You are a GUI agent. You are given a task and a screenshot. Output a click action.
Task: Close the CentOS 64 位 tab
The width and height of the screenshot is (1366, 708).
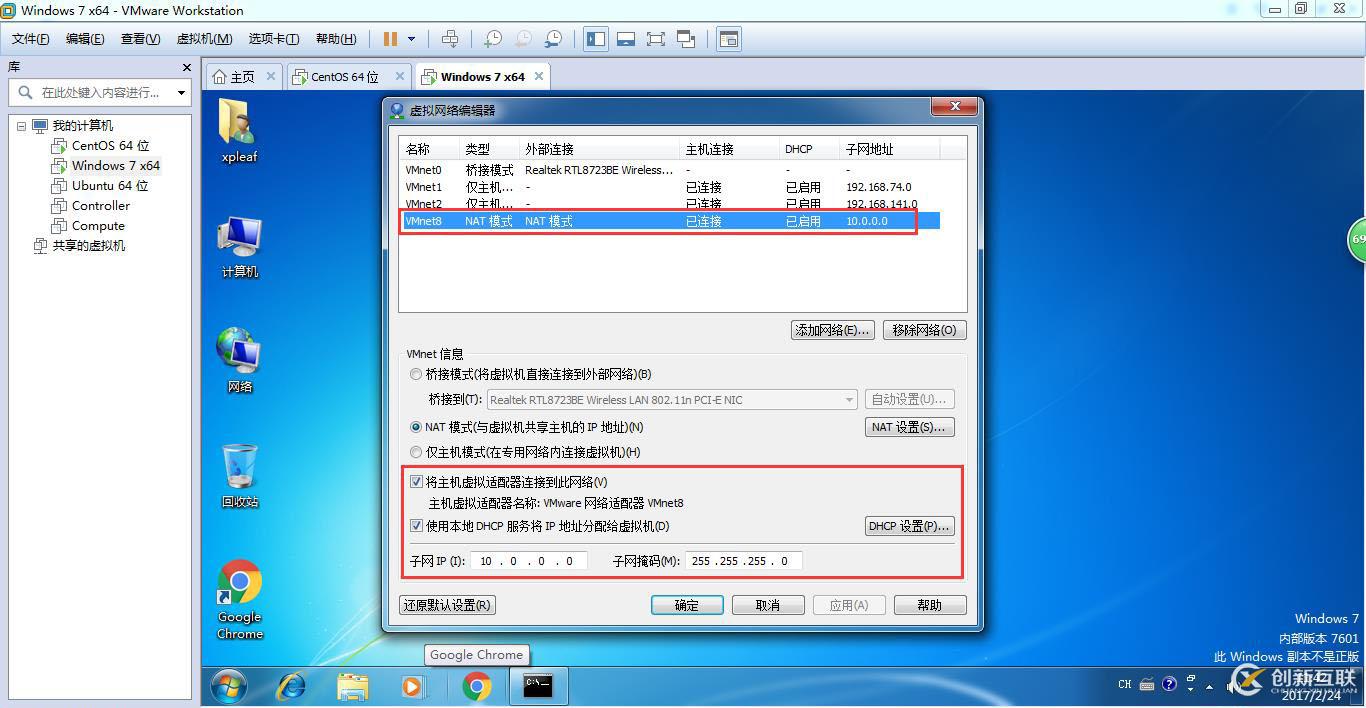click(399, 76)
